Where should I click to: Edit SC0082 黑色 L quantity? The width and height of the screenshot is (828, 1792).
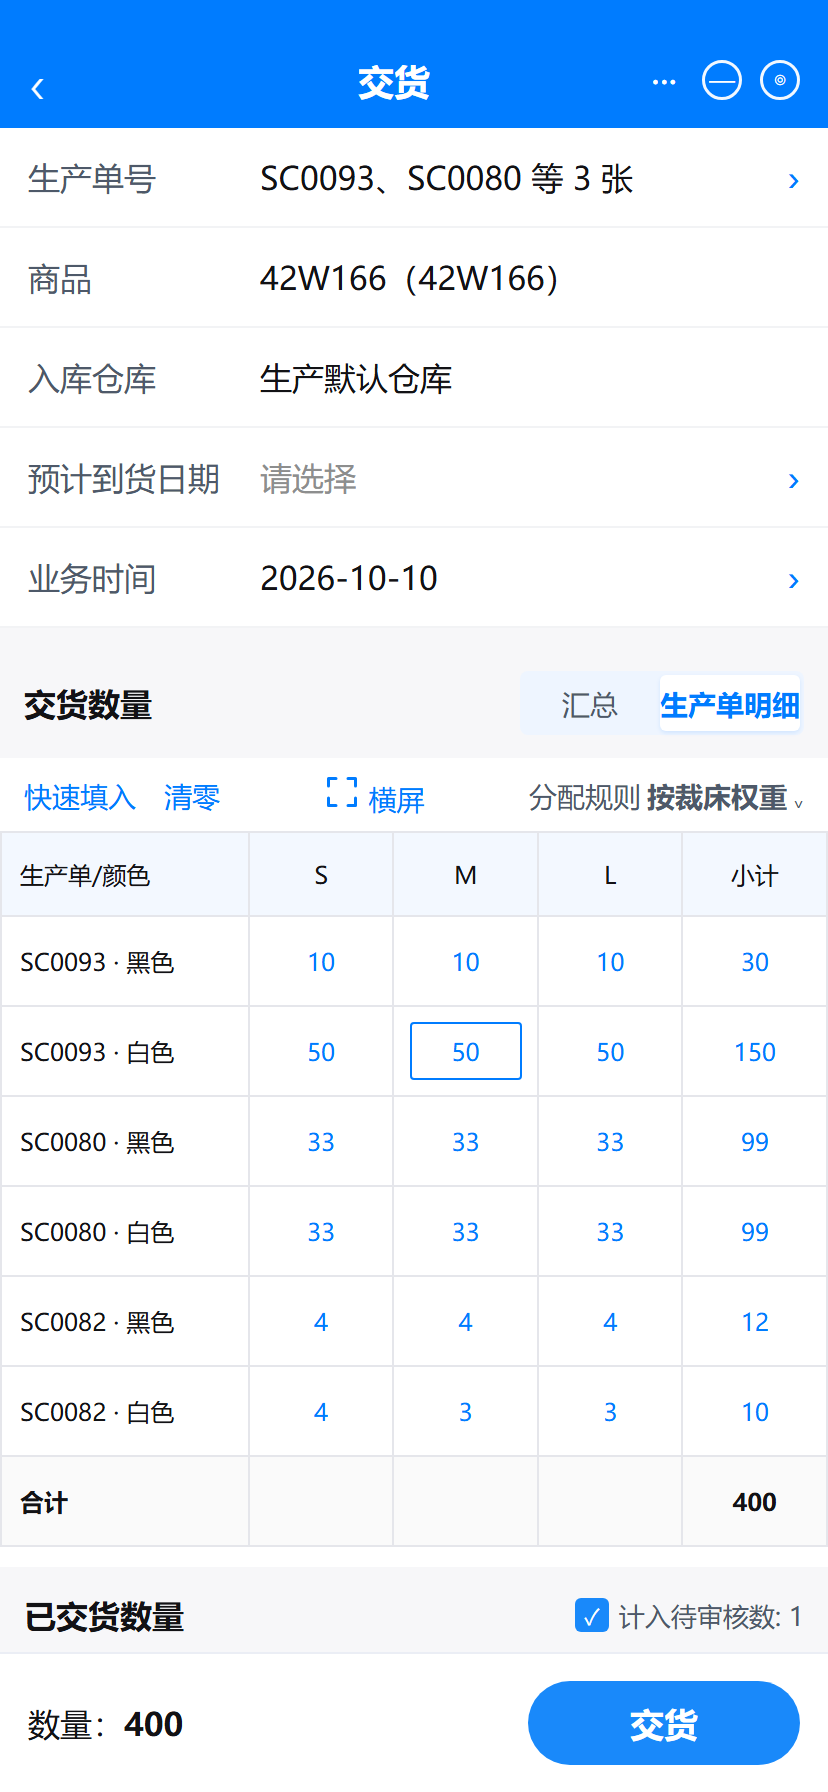point(610,1322)
